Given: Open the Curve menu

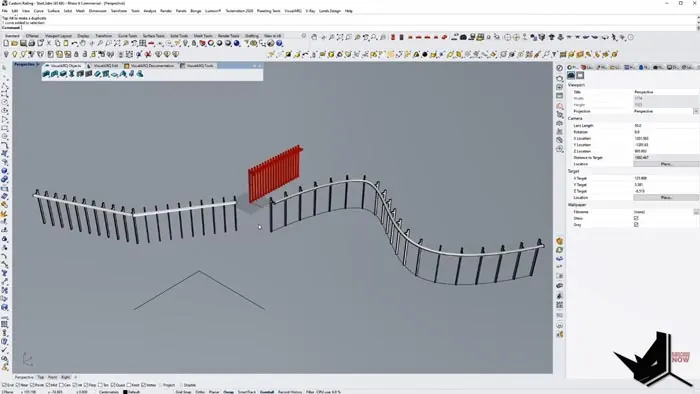Looking at the screenshot, I should [39, 11].
